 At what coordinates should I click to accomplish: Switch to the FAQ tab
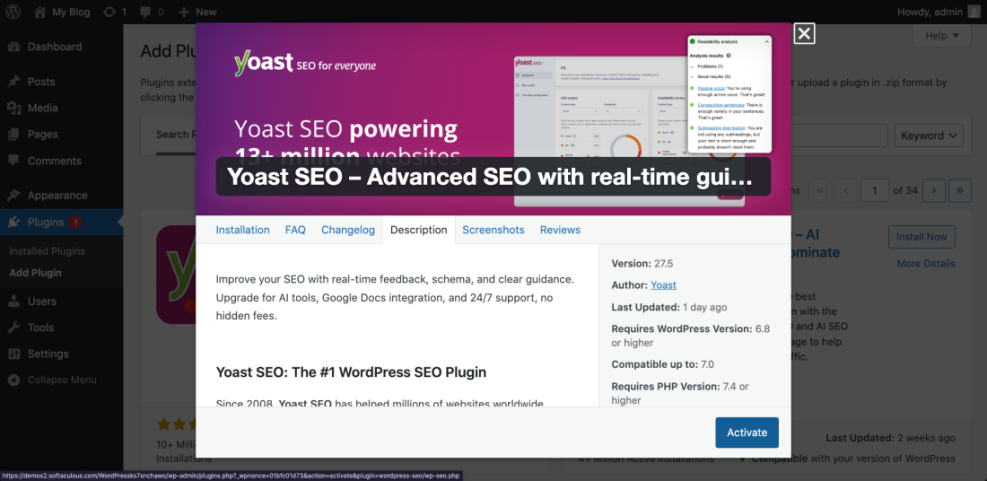pyautogui.click(x=295, y=230)
